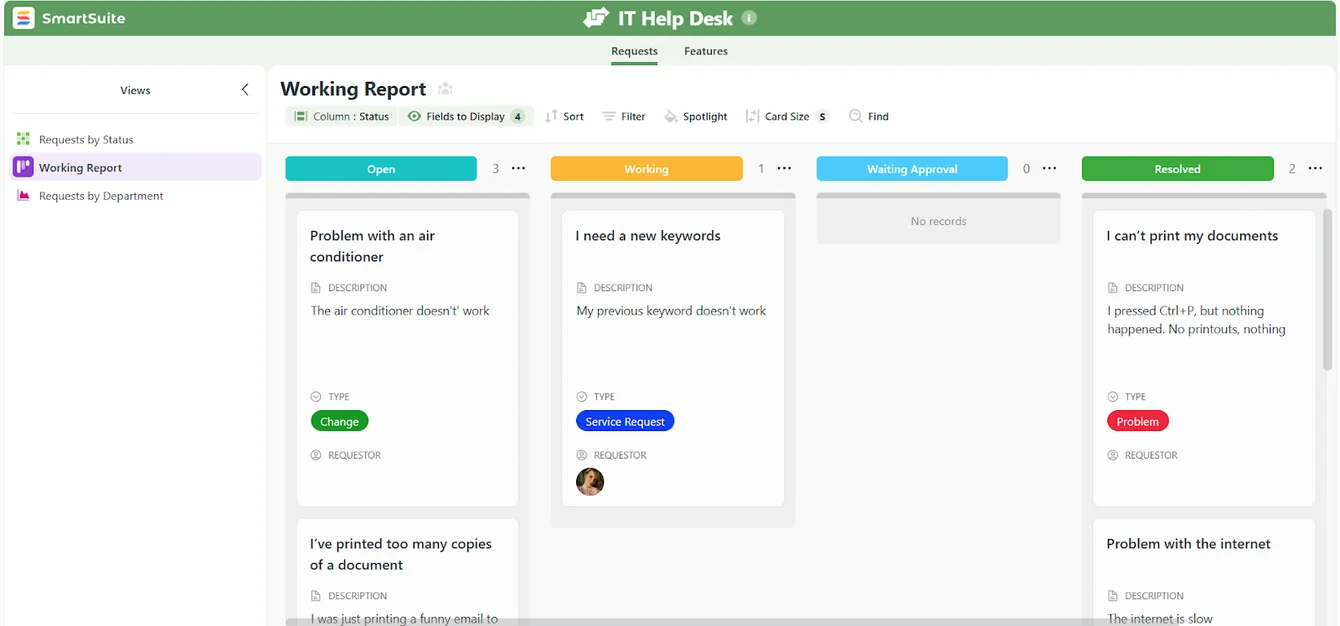Click the record count 3 beside Open
The width and height of the screenshot is (1340, 626).
495,169
